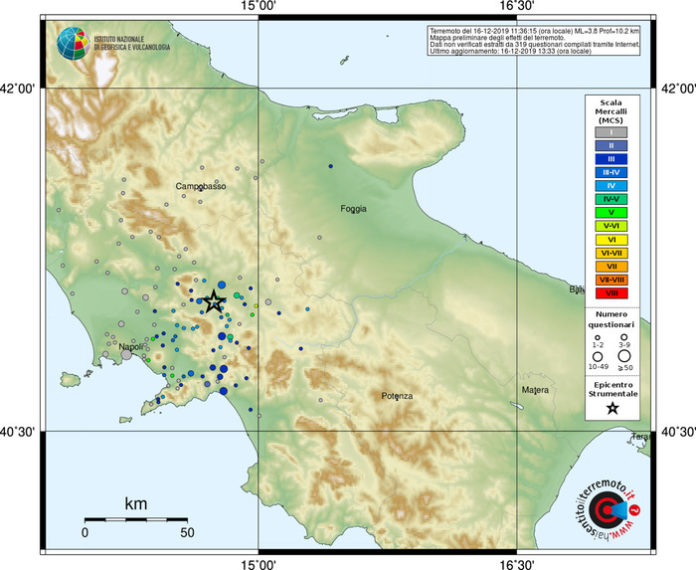The height and width of the screenshot is (570, 696).
Task: Click the 'km' scale label
Action: coord(136,504)
